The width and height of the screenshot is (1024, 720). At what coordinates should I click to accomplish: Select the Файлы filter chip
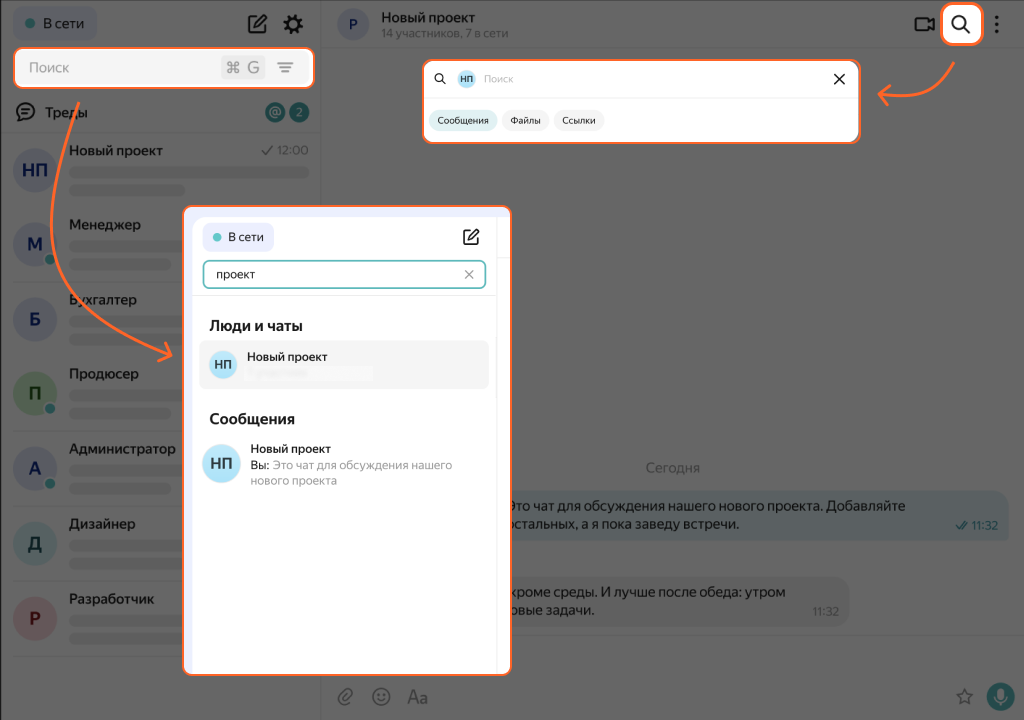click(x=525, y=121)
